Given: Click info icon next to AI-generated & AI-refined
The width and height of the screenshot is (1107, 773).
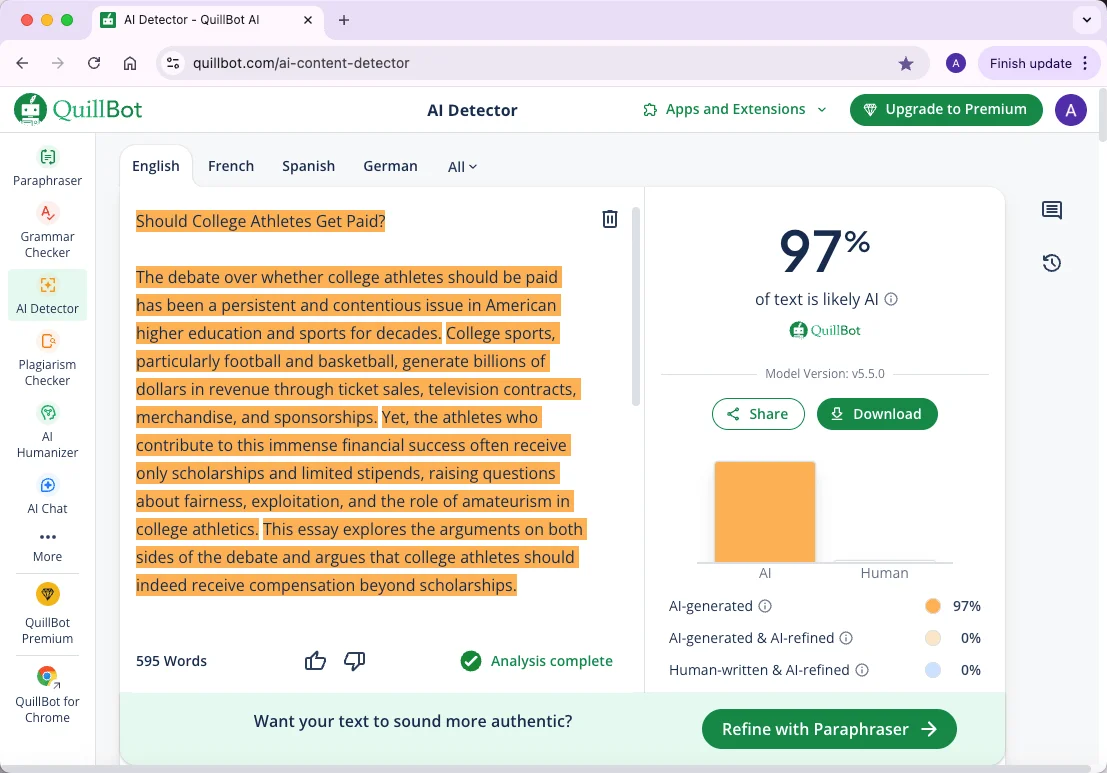Looking at the screenshot, I should click(x=846, y=638).
